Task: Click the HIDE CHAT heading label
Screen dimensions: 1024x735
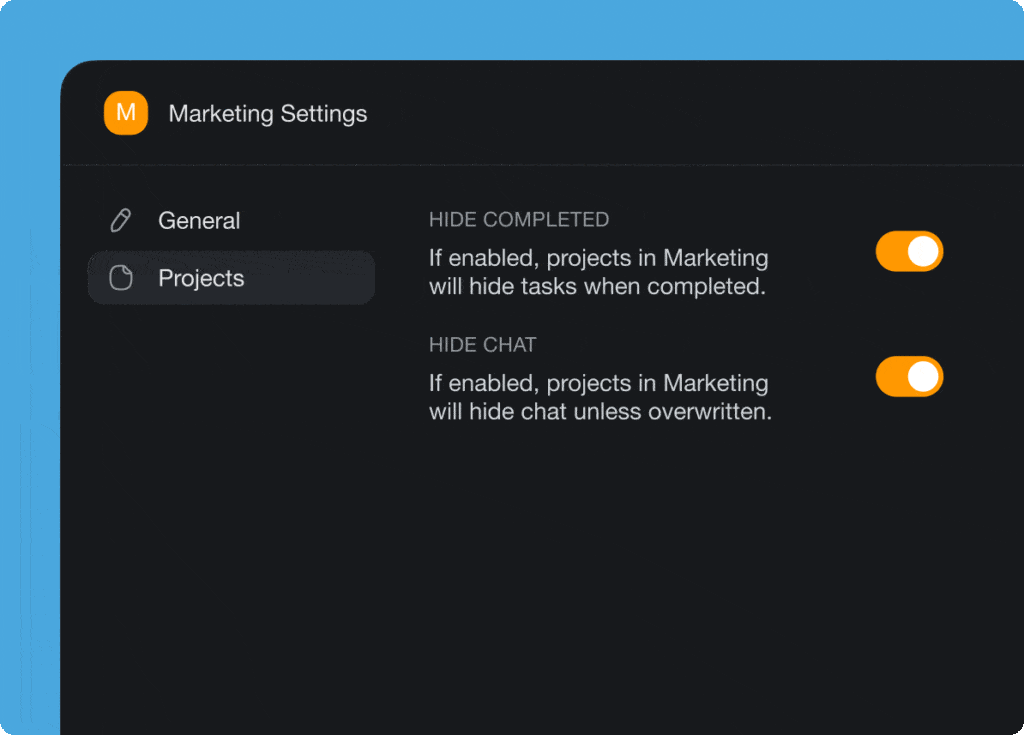Action: click(x=483, y=344)
